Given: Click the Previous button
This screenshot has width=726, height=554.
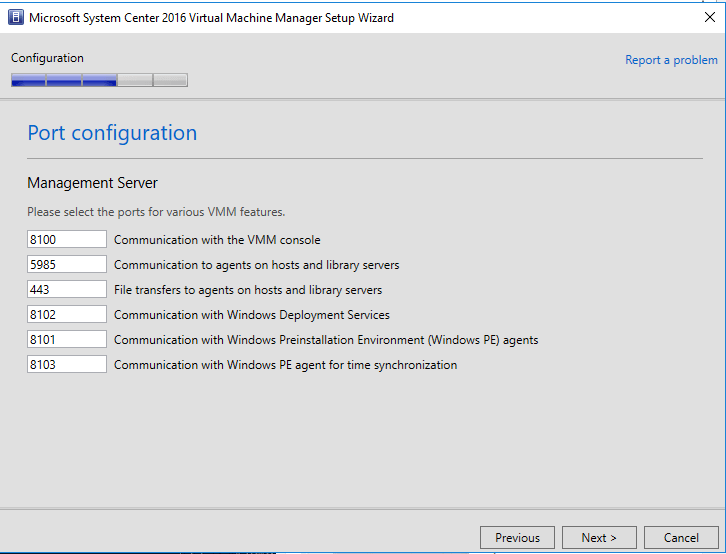Looking at the screenshot, I should (517, 537).
